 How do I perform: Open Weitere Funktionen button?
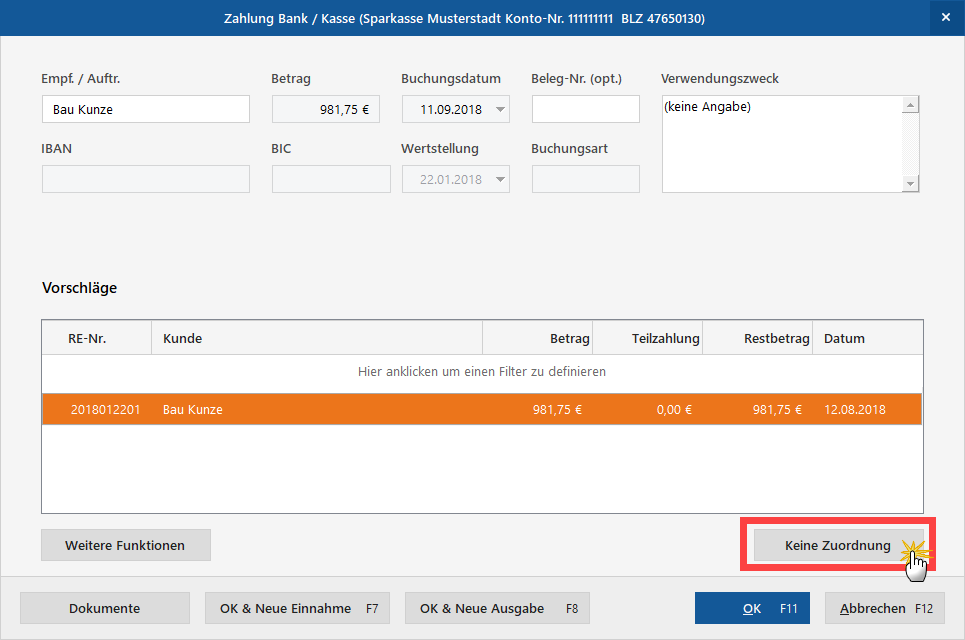click(x=126, y=545)
